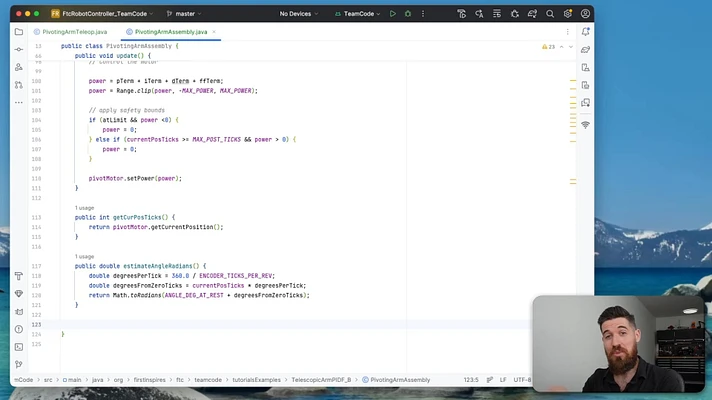The height and width of the screenshot is (400, 712).
Task: Open the TeamCode run configuration dropdown
Action: pyautogui.click(x=357, y=14)
